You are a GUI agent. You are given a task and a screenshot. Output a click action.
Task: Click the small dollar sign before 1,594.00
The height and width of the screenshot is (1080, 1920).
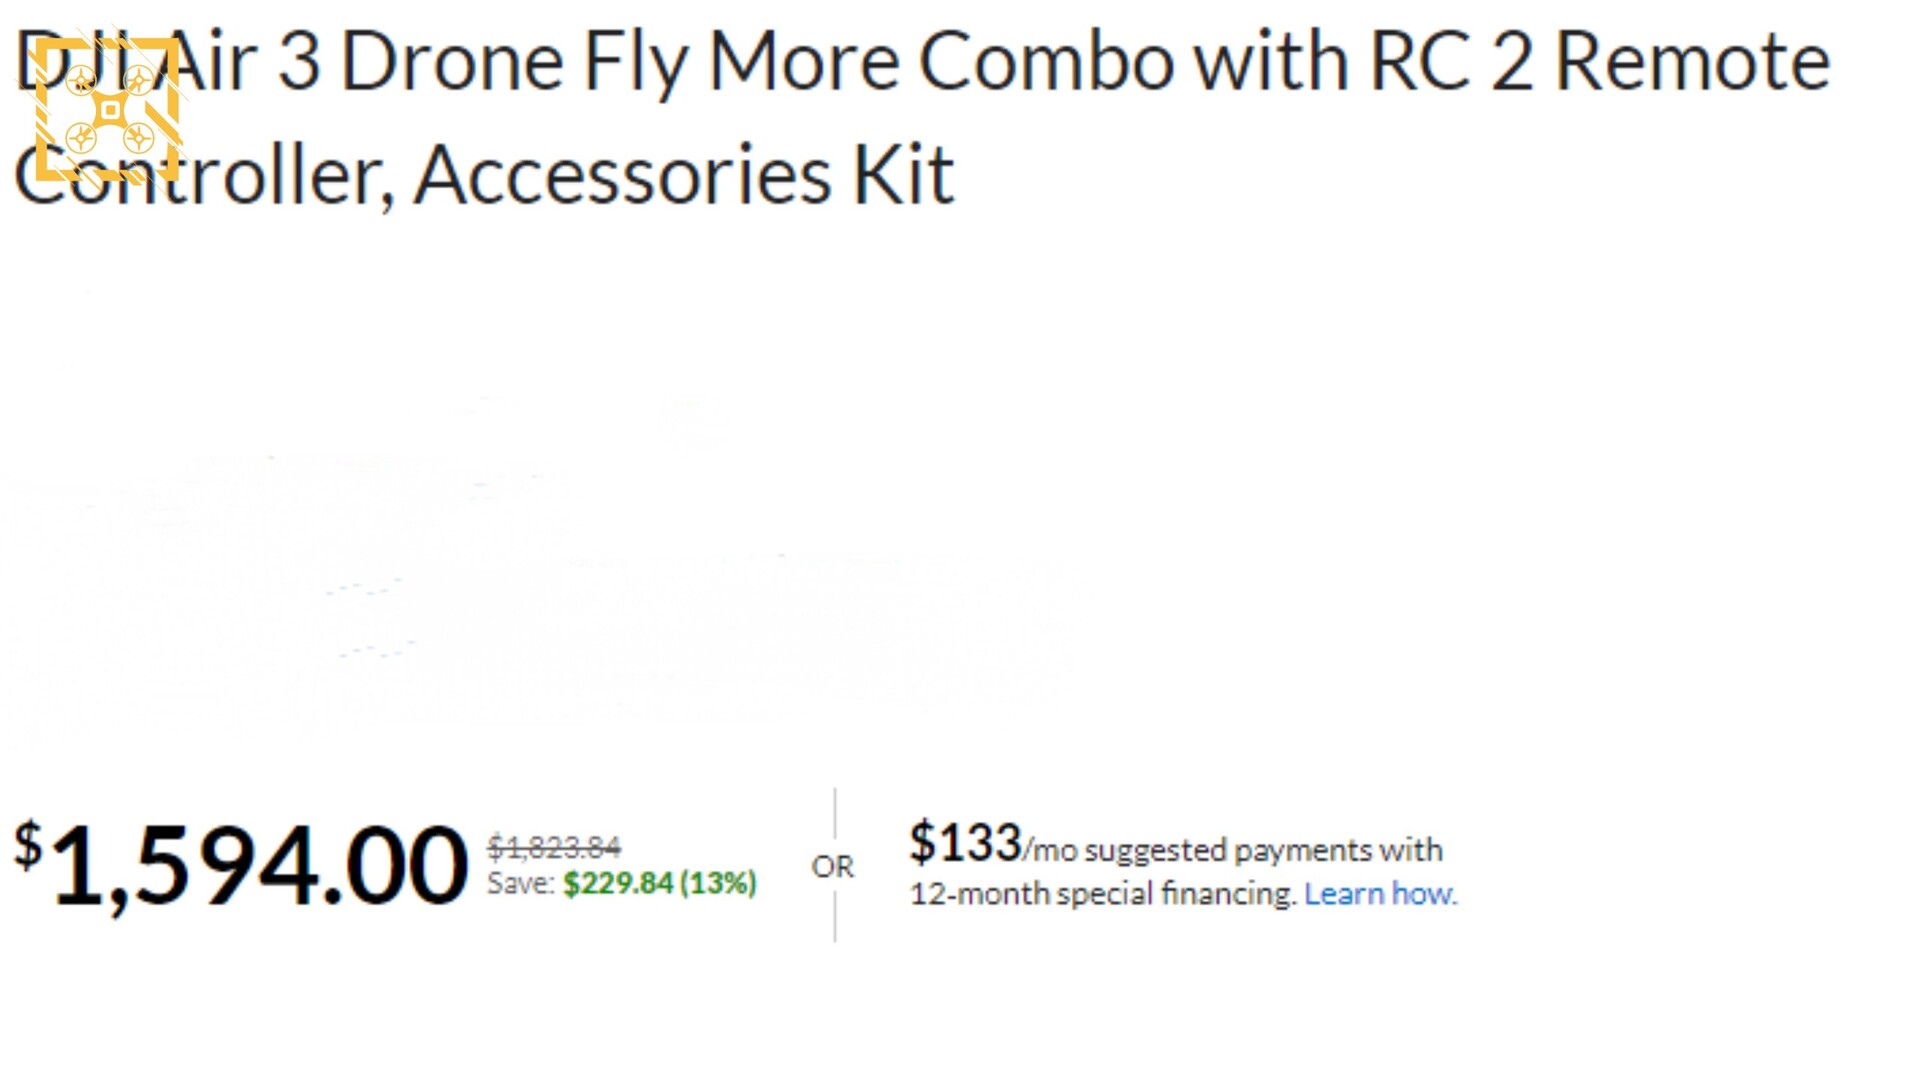[x=28, y=845]
